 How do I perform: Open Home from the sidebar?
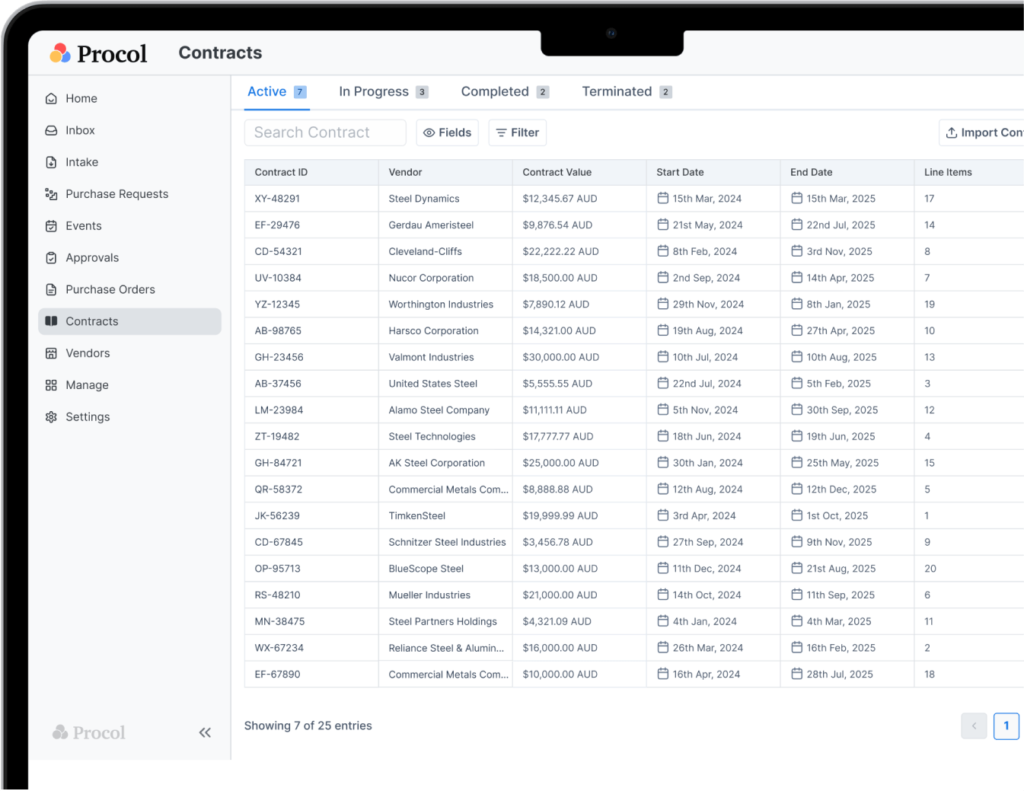click(81, 98)
